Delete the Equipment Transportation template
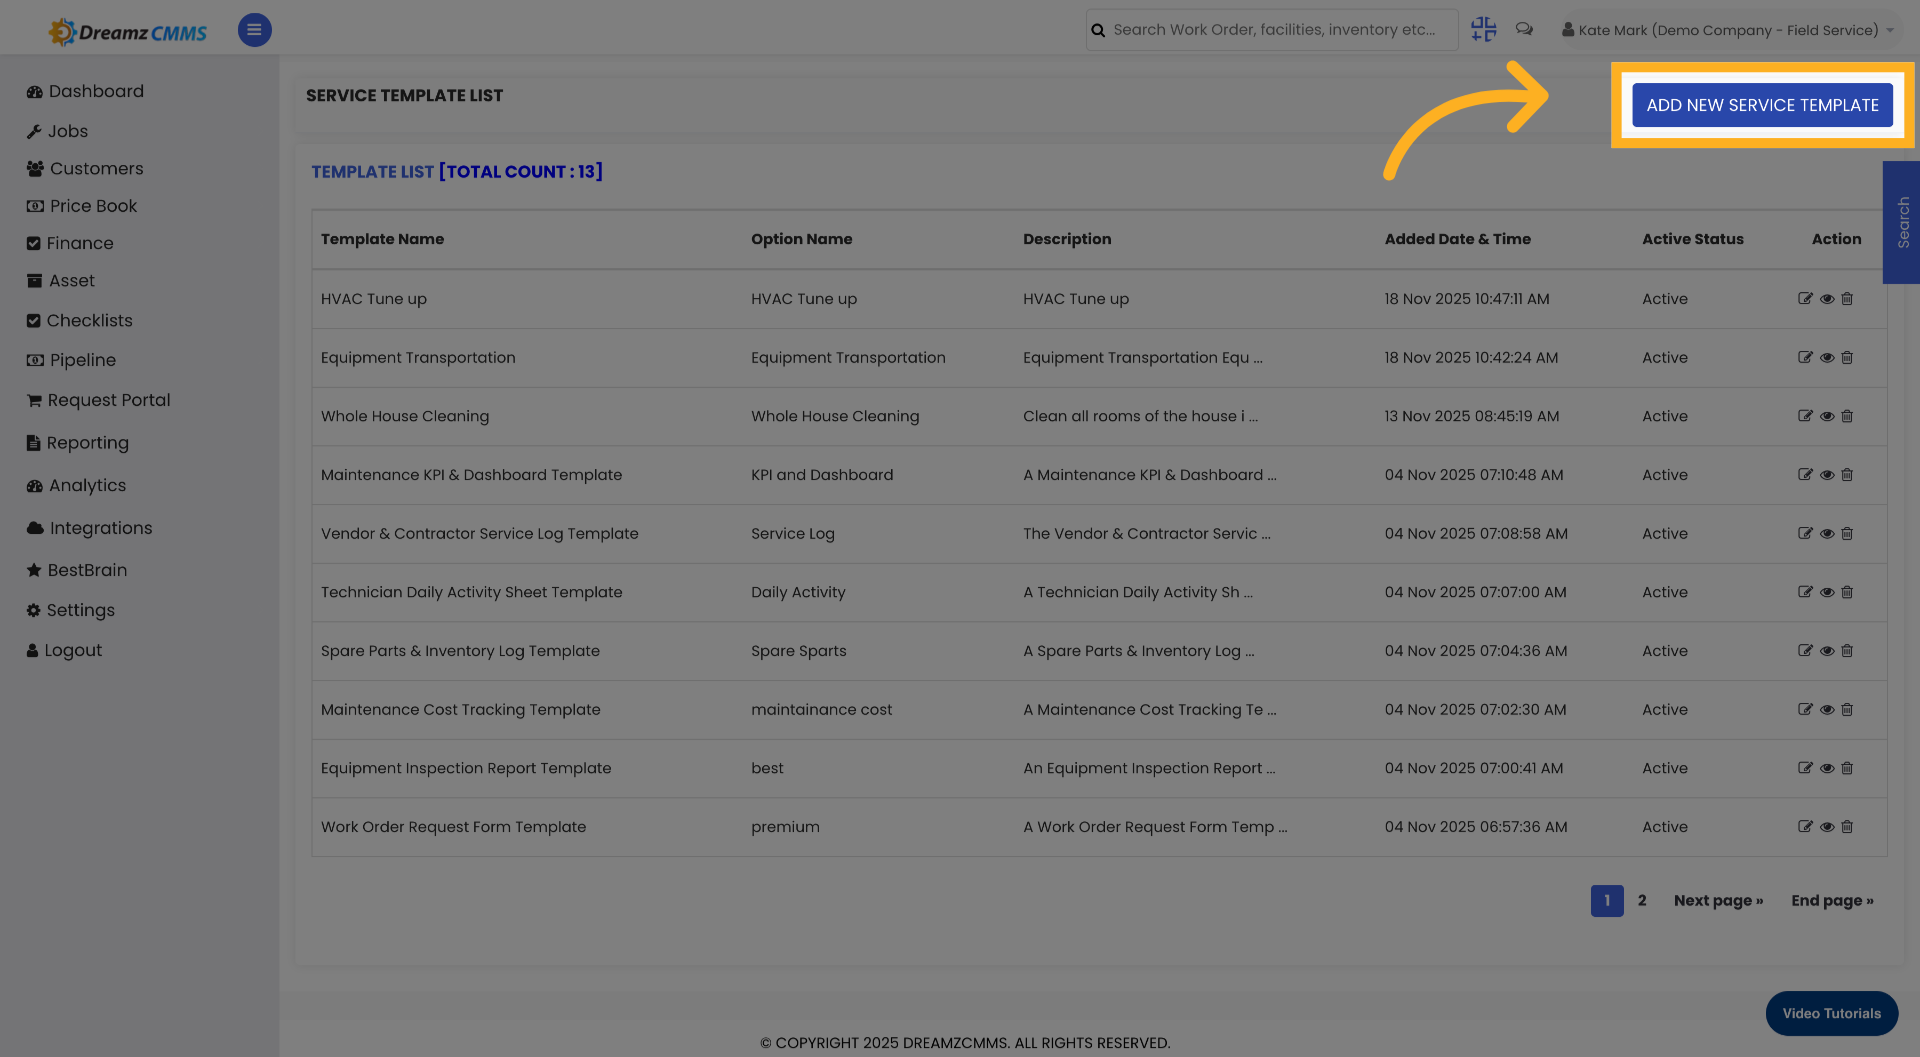This screenshot has width=1920, height=1057. (1847, 358)
